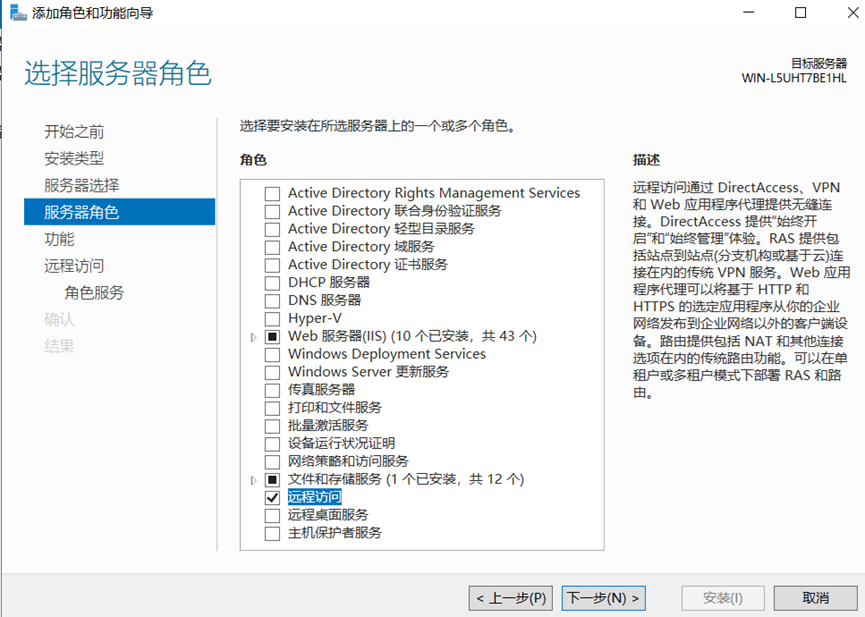Click the 下一步(N) next button
Viewport: 865px width, 617px height.
pyautogui.click(x=604, y=598)
